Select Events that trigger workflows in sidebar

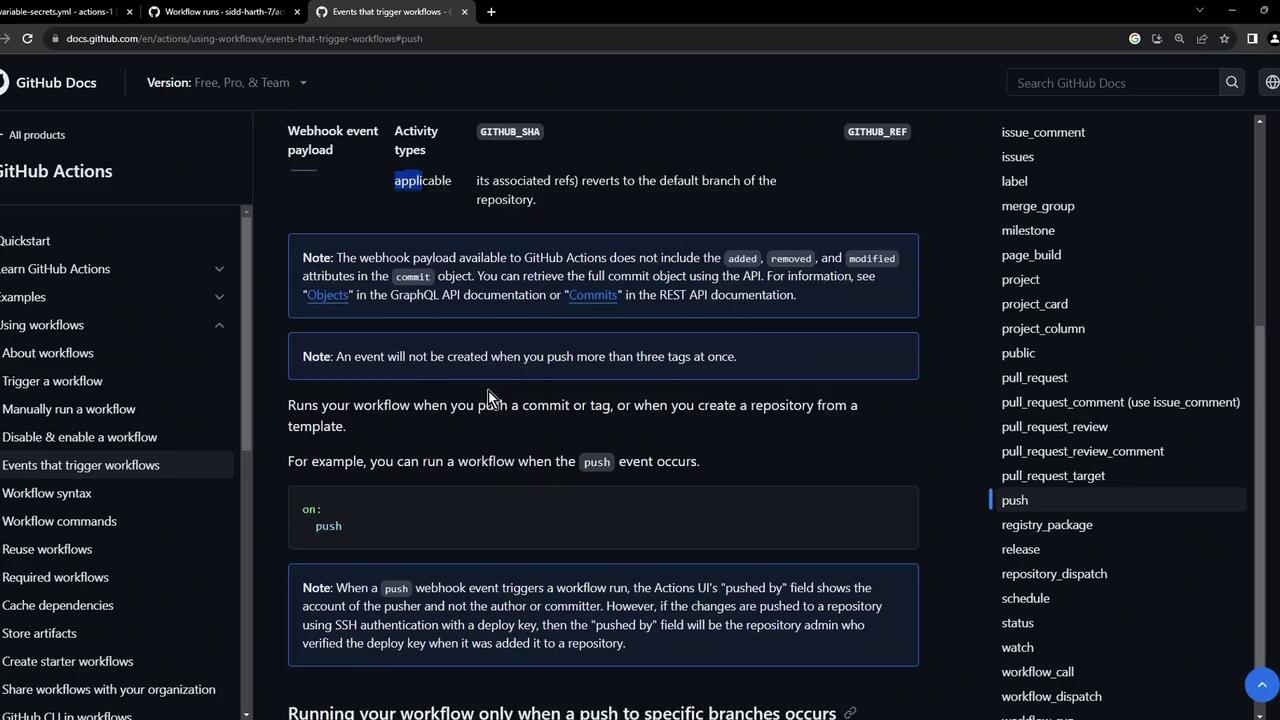pyautogui.click(x=81, y=465)
